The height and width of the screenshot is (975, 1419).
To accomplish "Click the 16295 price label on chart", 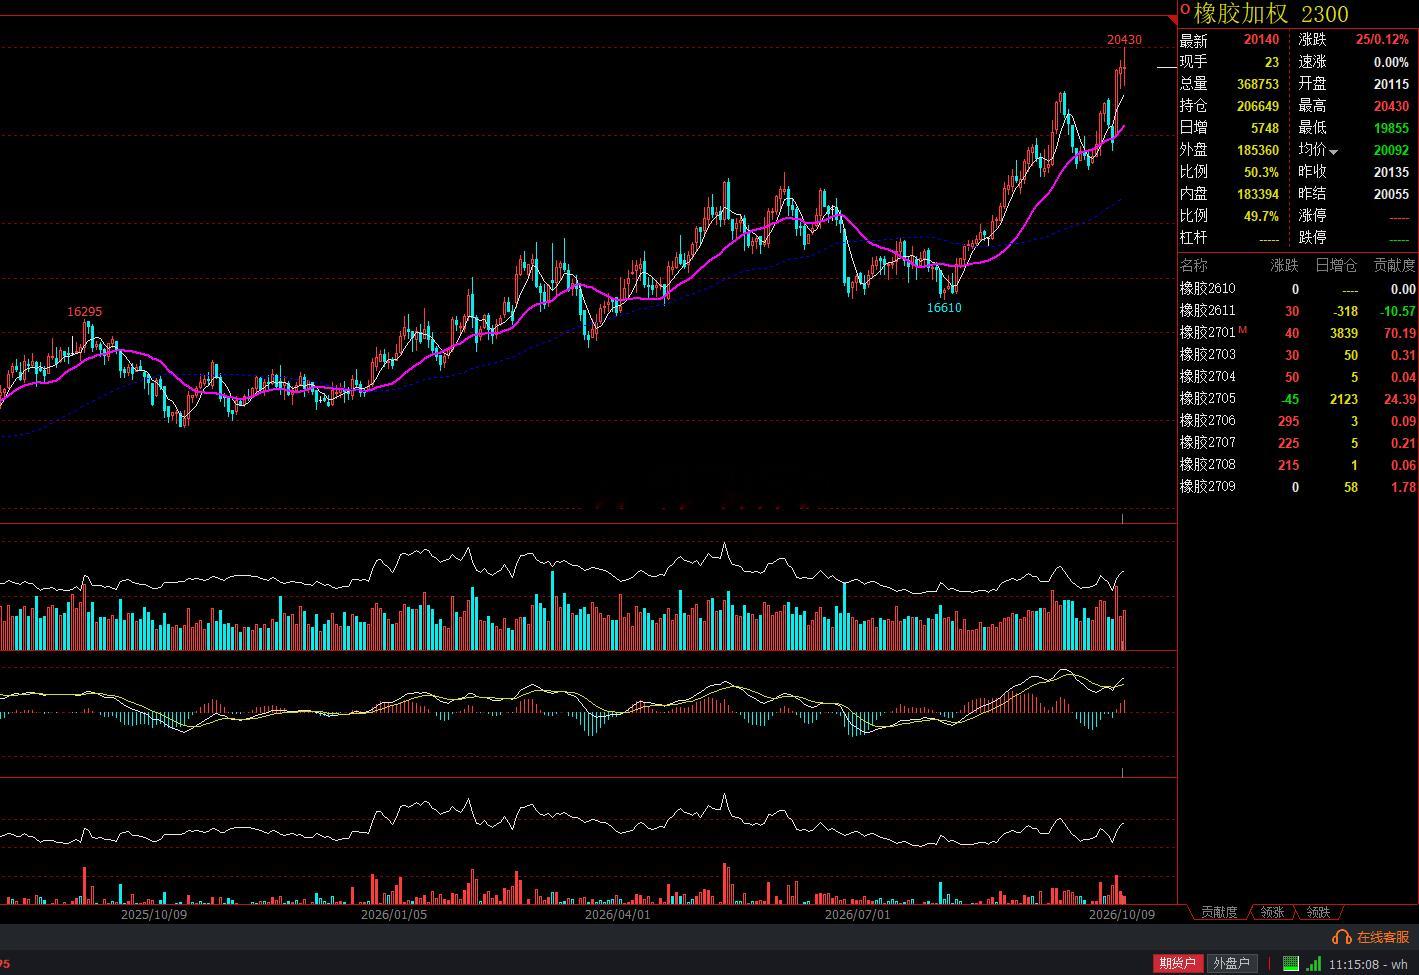I will pos(85,312).
